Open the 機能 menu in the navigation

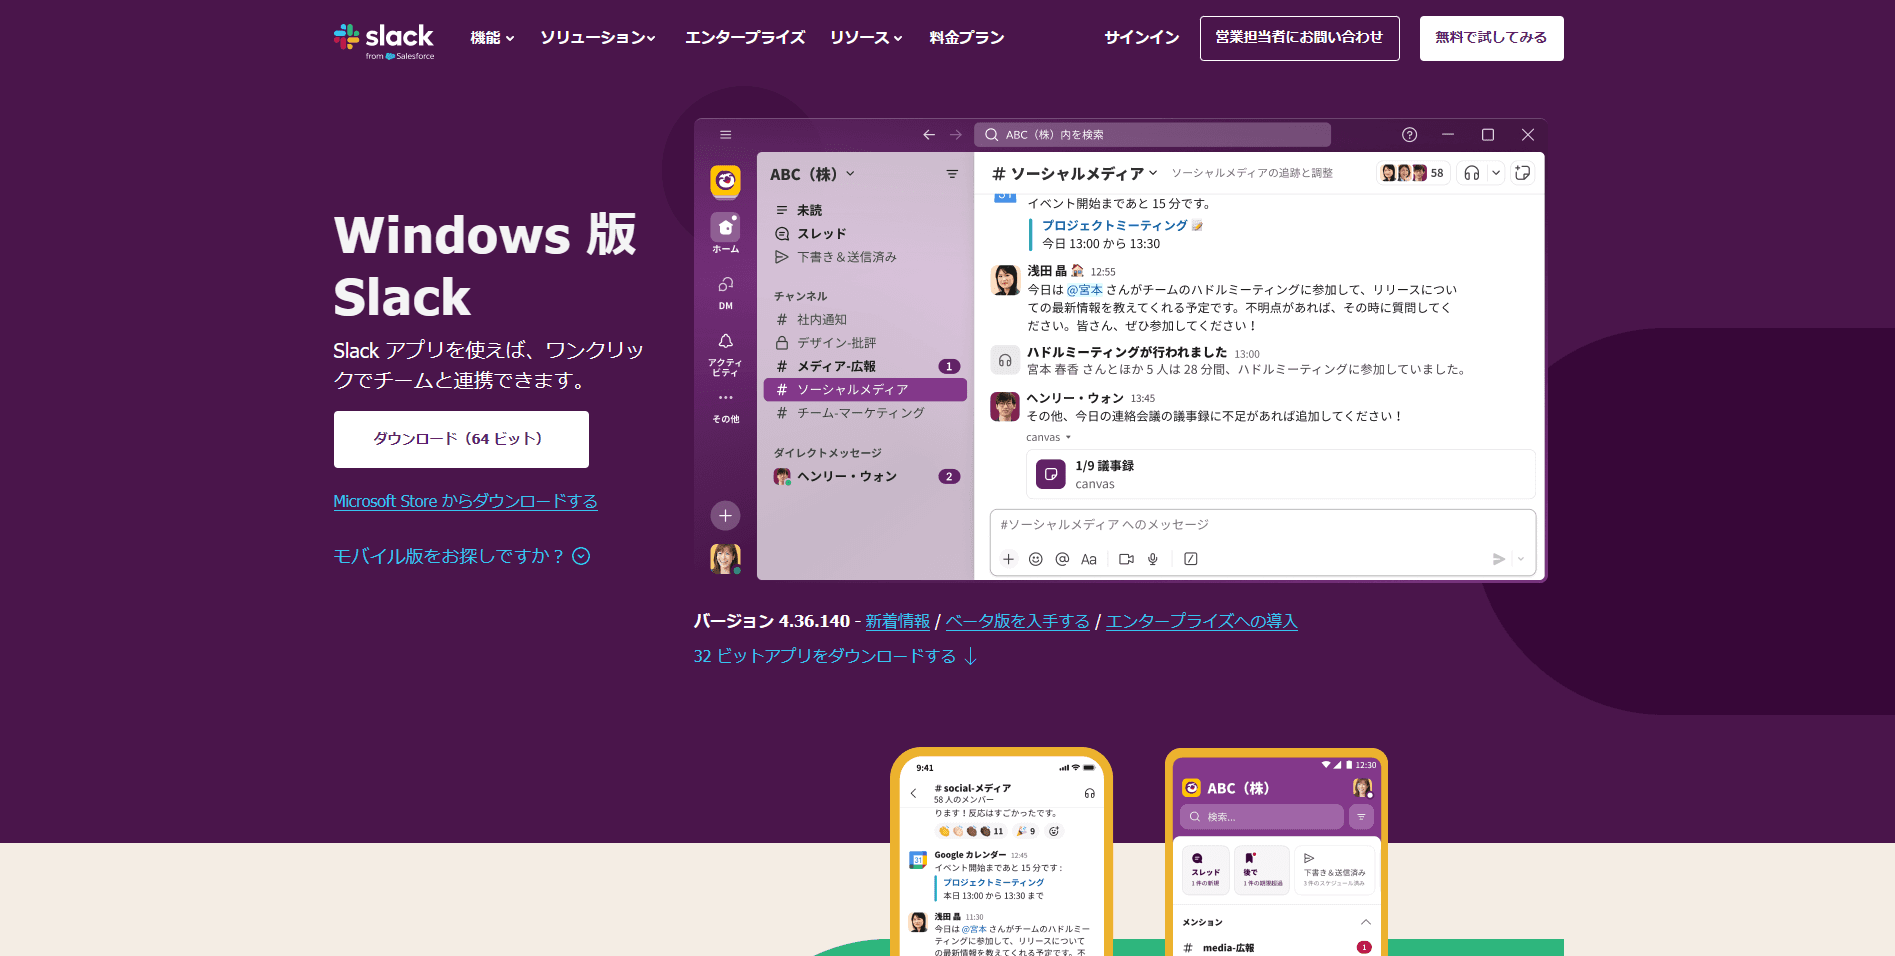[x=491, y=37]
